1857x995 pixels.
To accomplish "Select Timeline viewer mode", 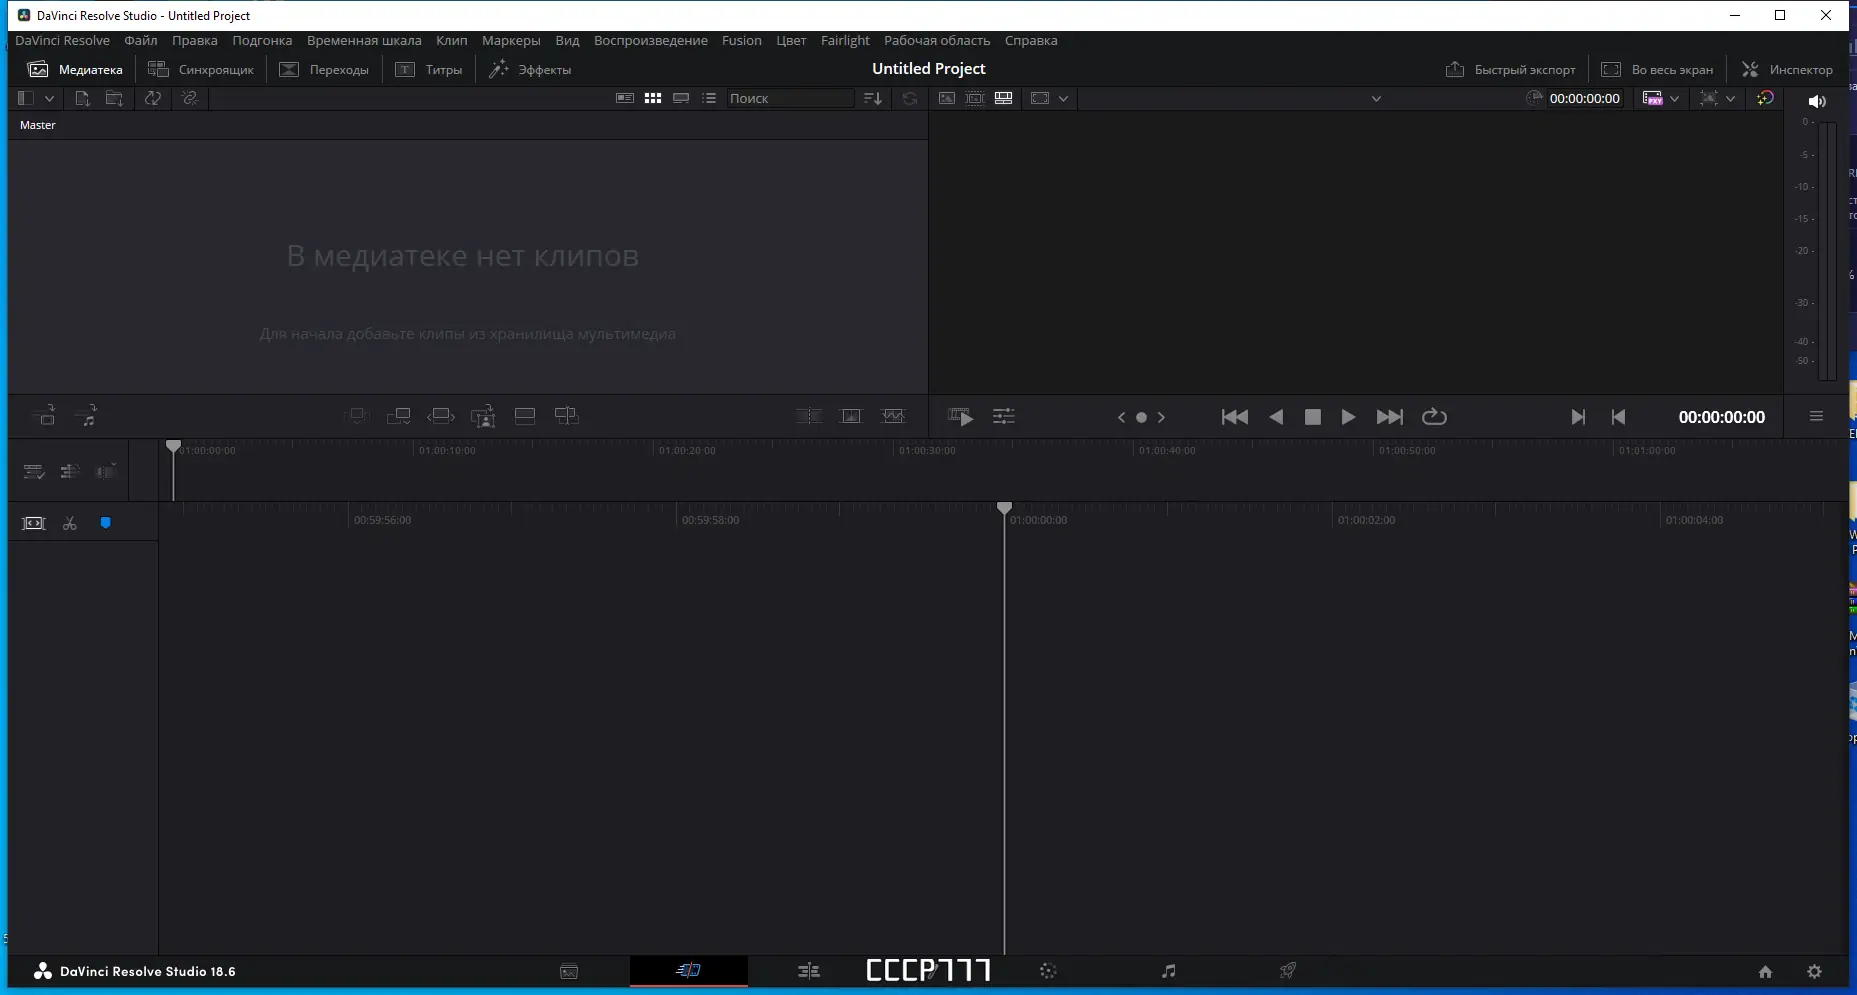I will [1003, 98].
